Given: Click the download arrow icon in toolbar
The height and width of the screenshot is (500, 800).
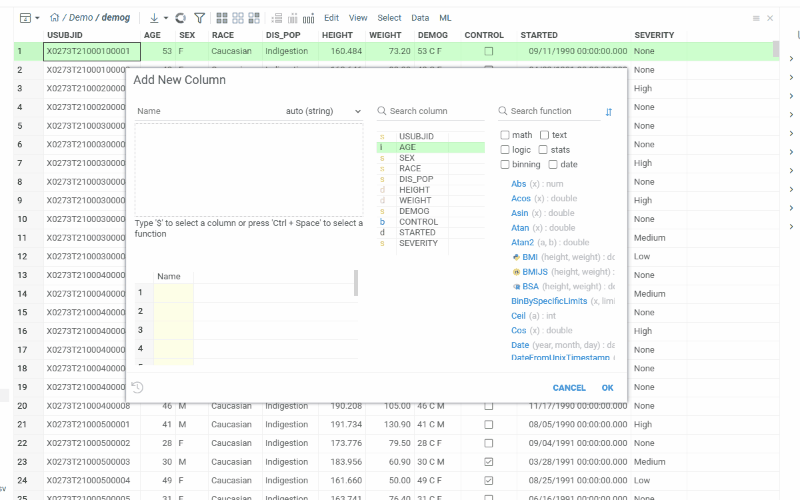Looking at the screenshot, I should coord(154,18).
